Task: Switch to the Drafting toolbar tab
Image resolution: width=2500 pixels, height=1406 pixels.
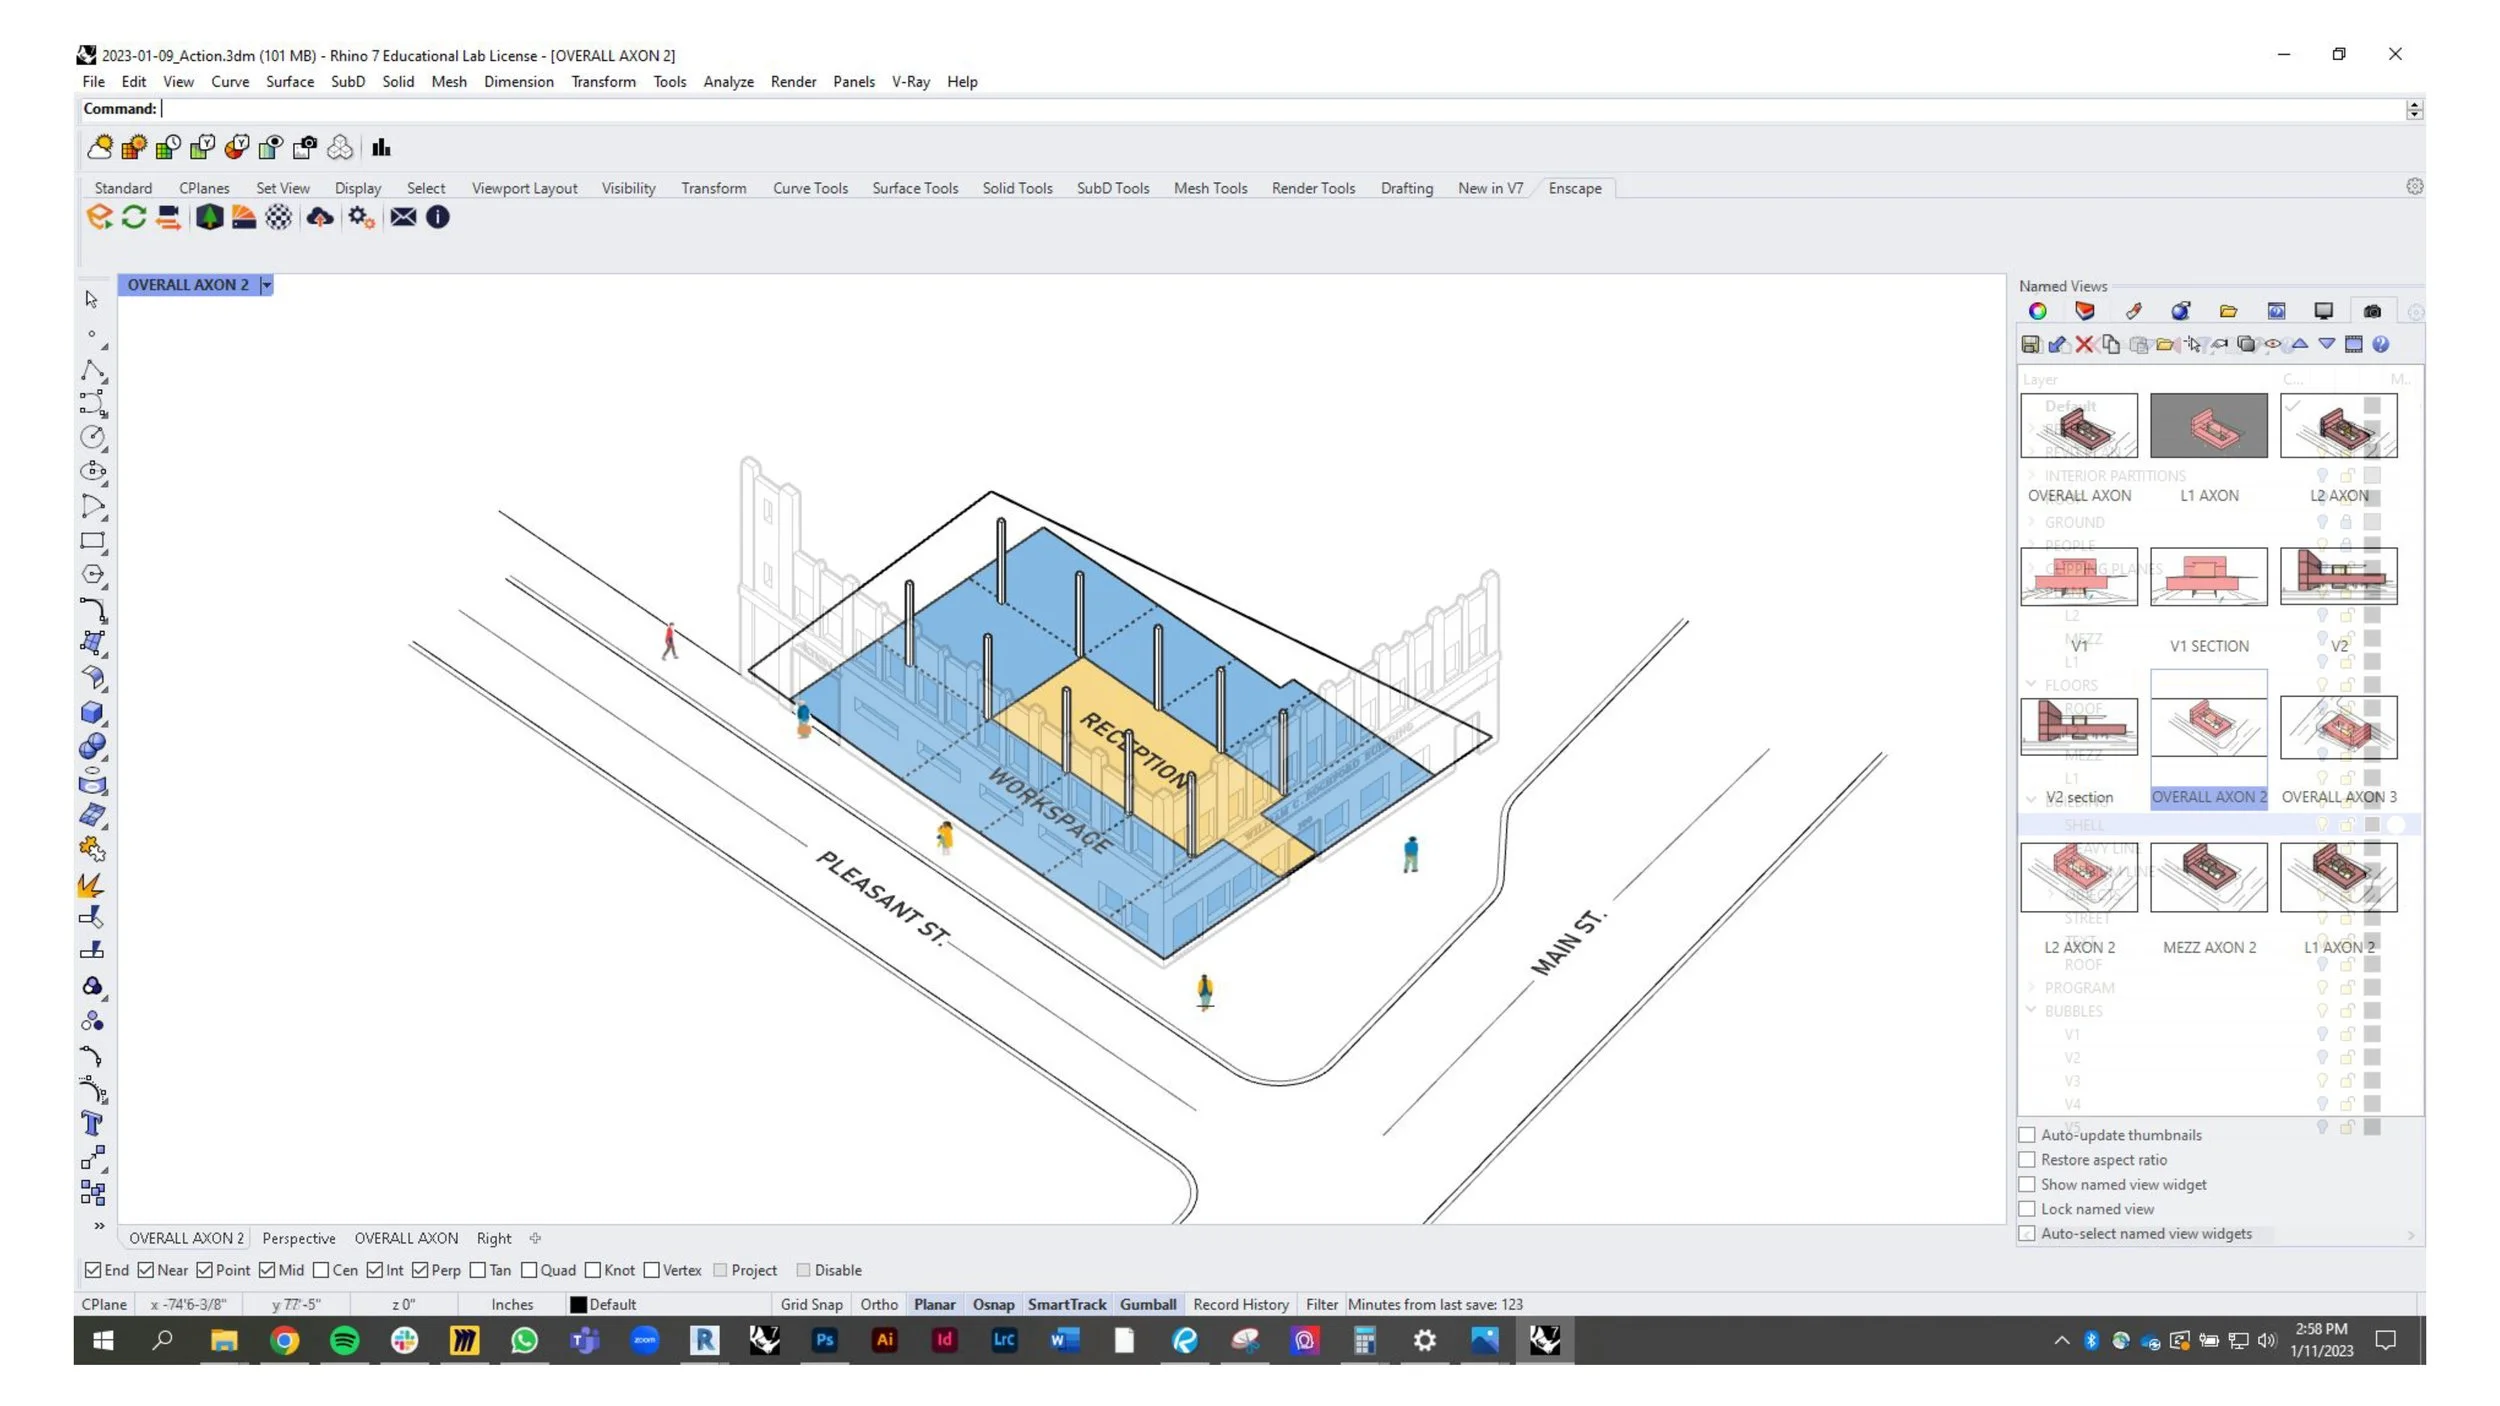Action: point(1406,188)
